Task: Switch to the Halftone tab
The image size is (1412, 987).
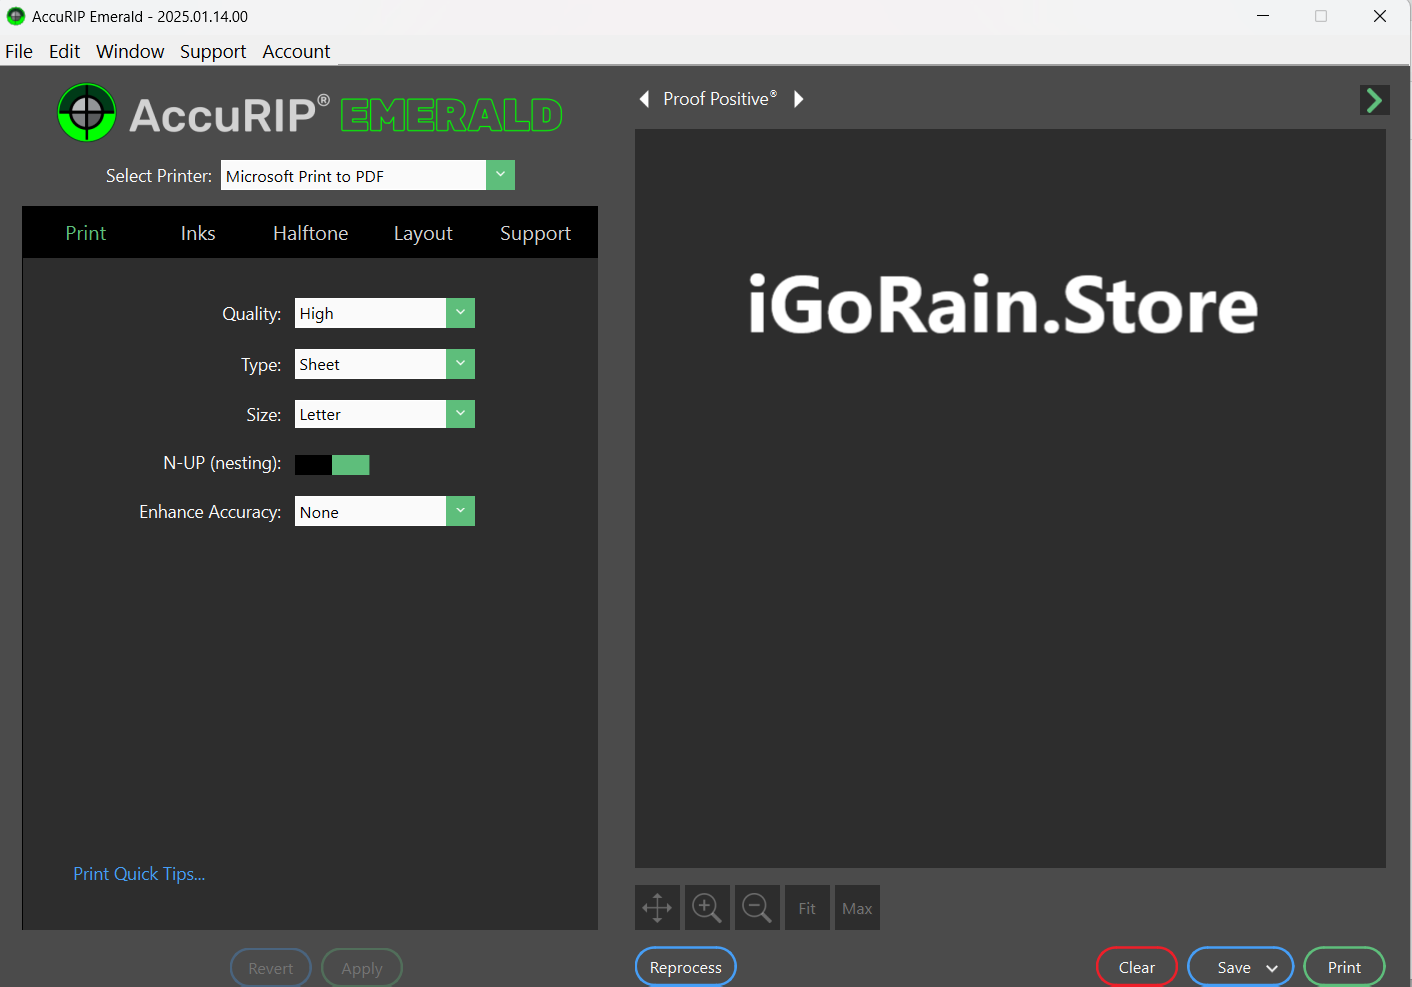Action: 310,233
